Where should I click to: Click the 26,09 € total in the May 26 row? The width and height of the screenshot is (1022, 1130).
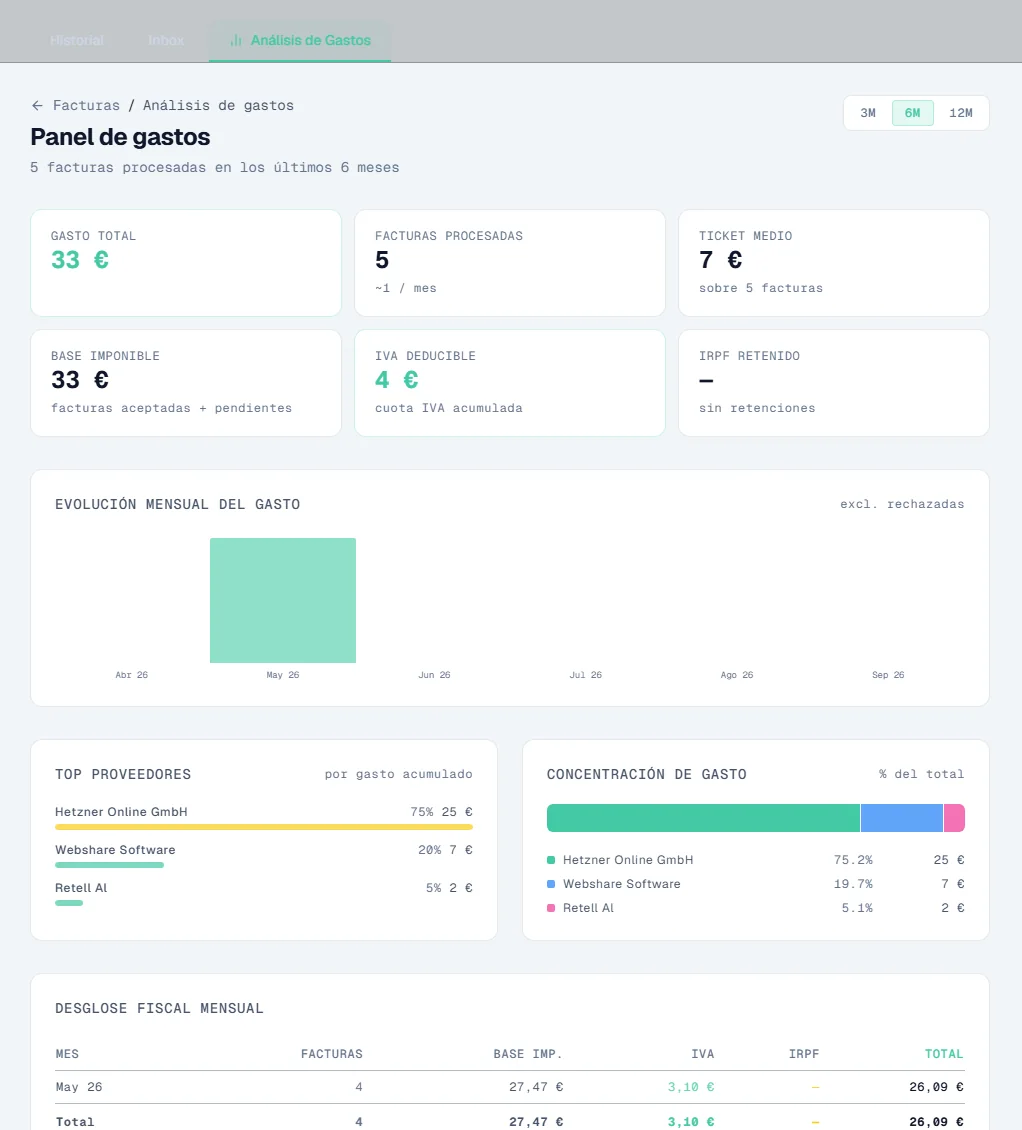click(x=936, y=1087)
